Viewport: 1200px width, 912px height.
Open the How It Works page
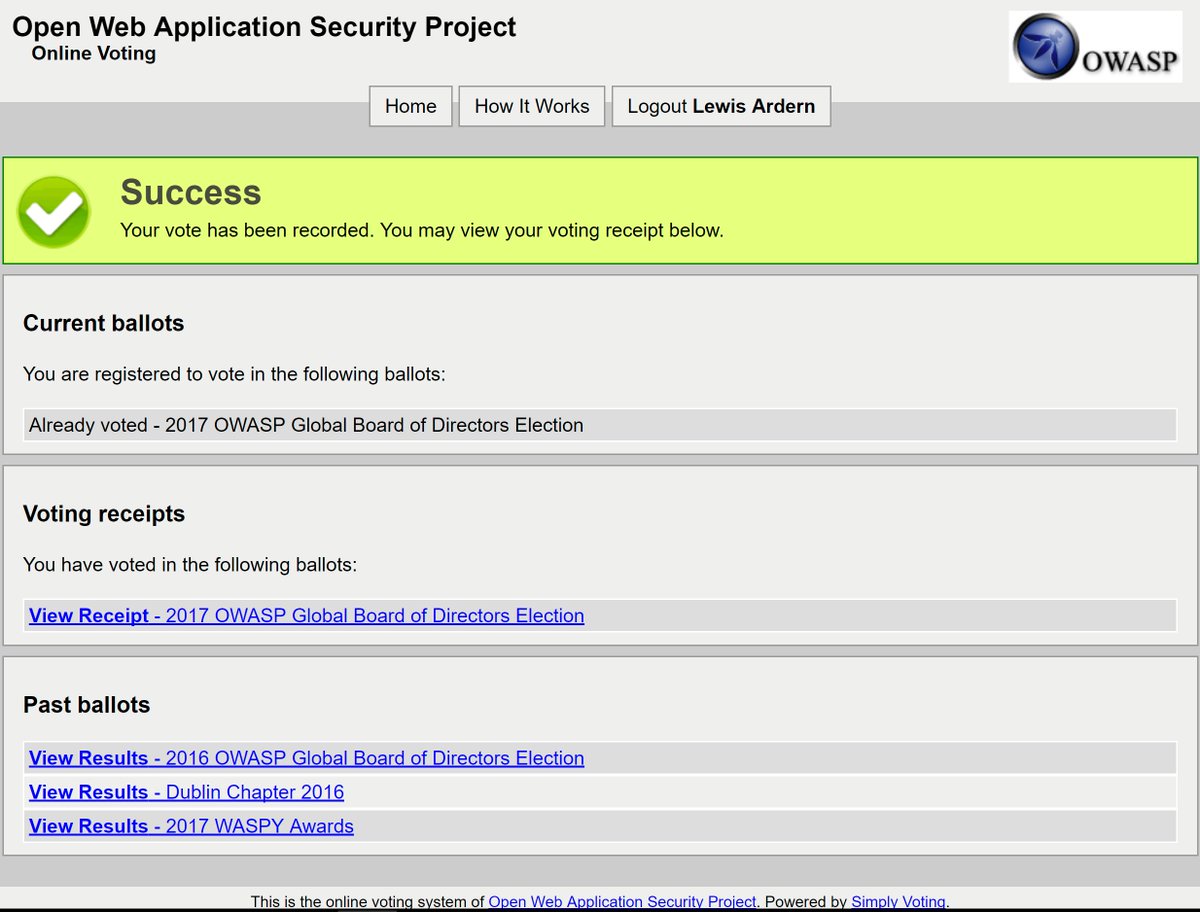(x=532, y=106)
